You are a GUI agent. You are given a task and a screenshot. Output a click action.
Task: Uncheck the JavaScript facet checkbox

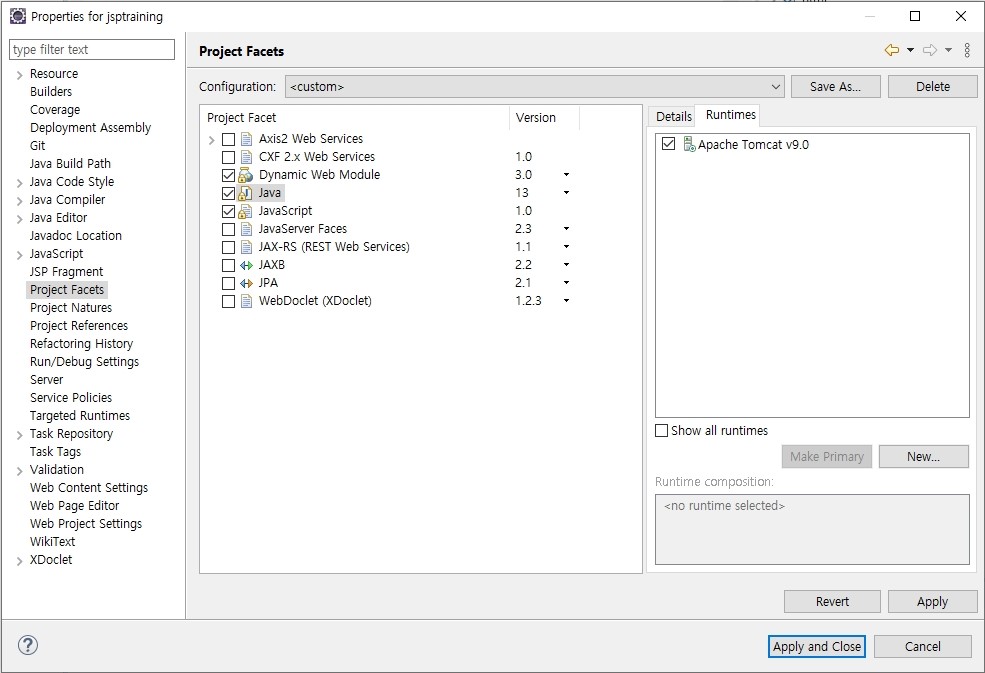[x=229, y=211]
